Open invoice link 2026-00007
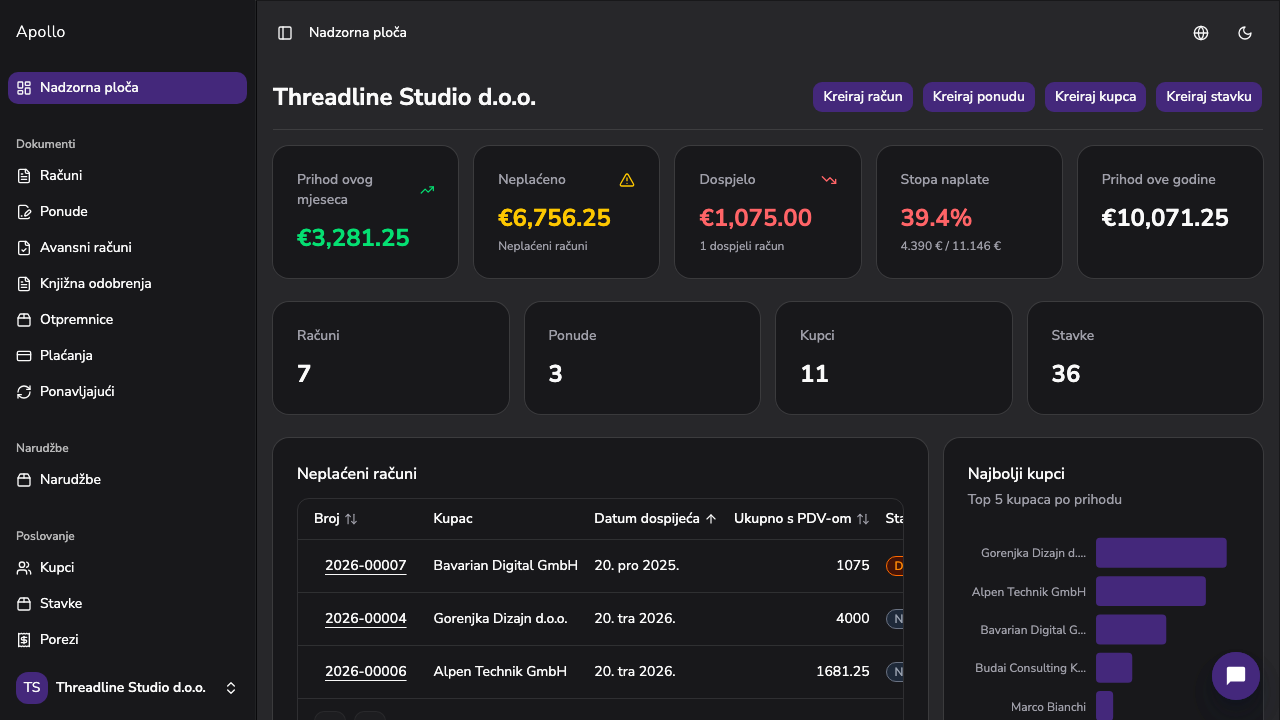Viewport: 1280px width, 720px height. [x=366, y=566]
